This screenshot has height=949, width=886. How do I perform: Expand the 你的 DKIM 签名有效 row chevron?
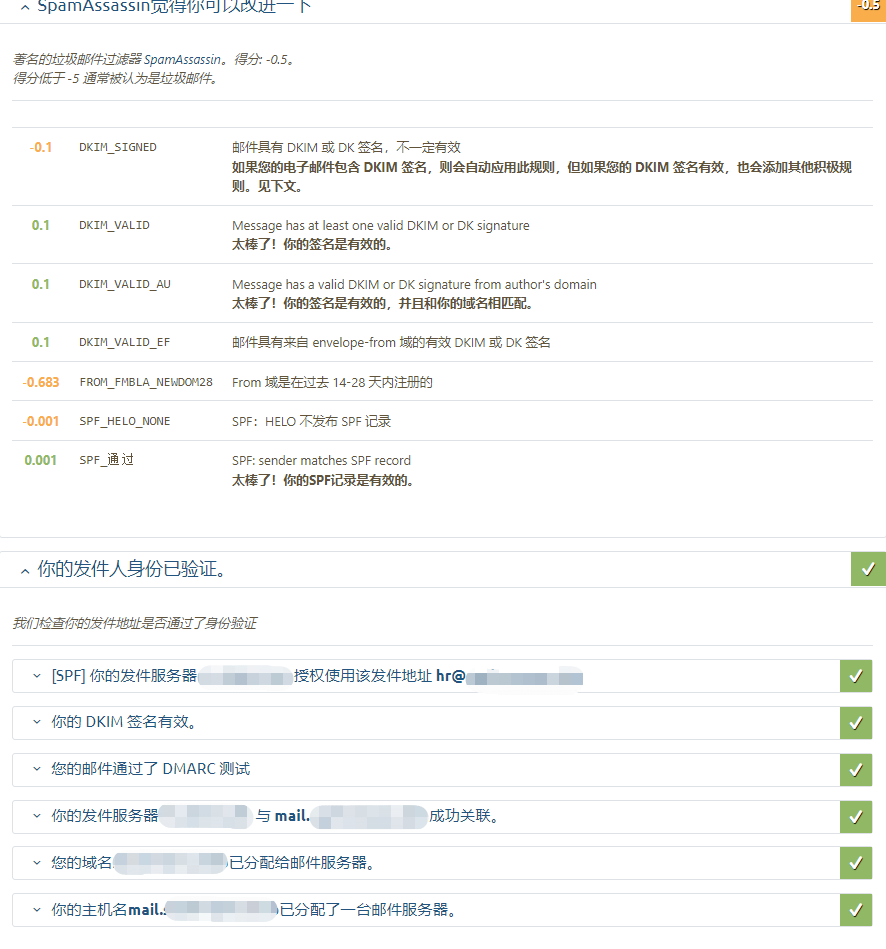(x=37, y=722)
